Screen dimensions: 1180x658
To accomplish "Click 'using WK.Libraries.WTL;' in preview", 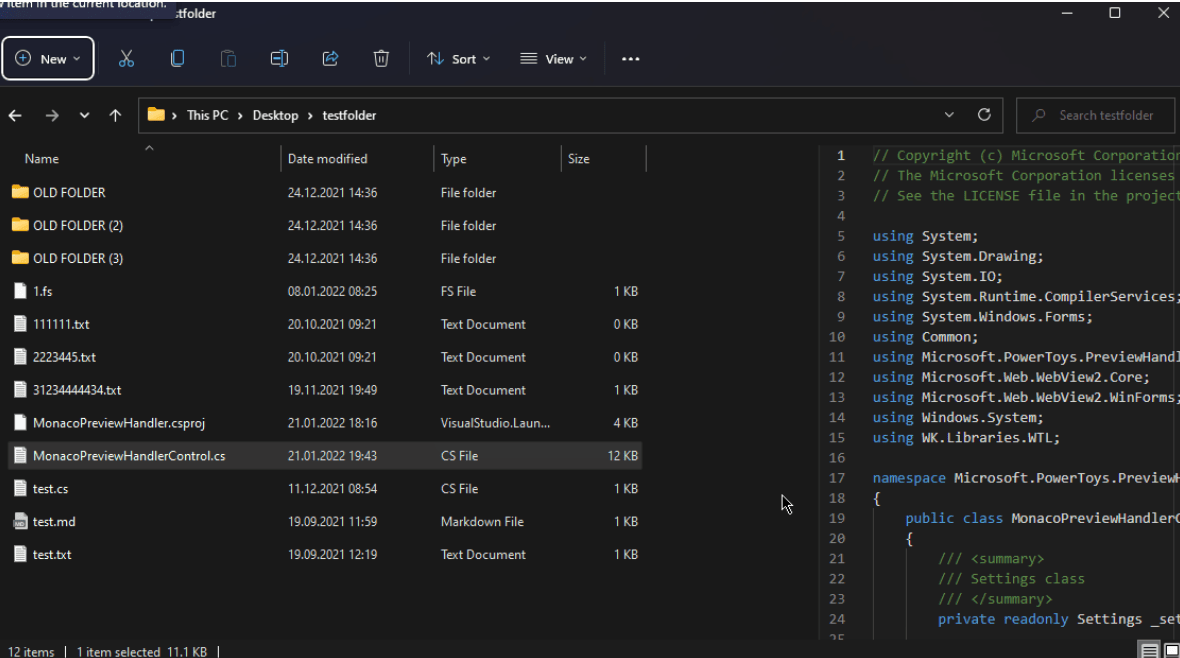I will click(x=966, y=437).
